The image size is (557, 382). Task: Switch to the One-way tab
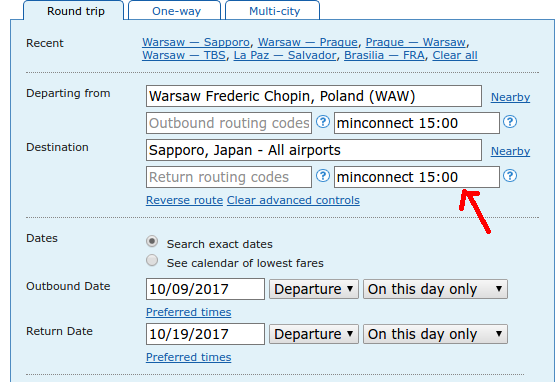pos(176,11)
